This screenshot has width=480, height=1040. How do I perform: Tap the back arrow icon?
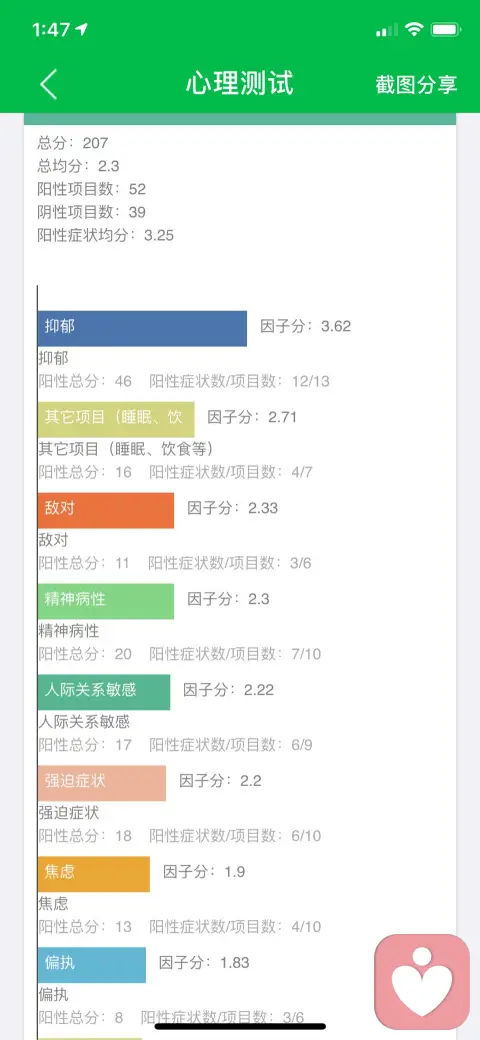[x=48, y=84]
